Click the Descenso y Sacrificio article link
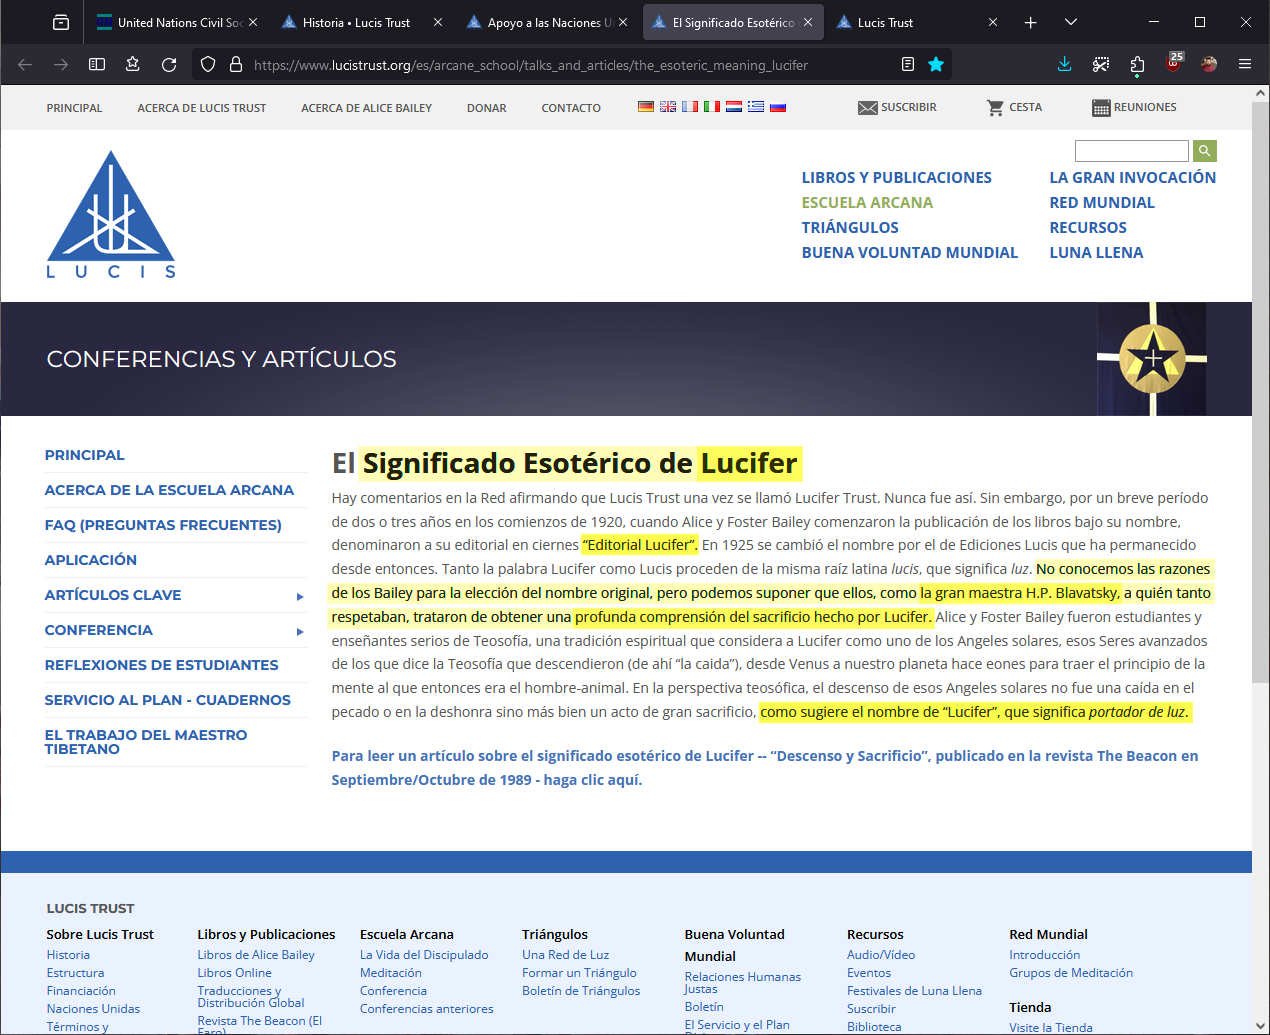Viewport: 1270px width, 1035px height. click(x=764, y=767)
